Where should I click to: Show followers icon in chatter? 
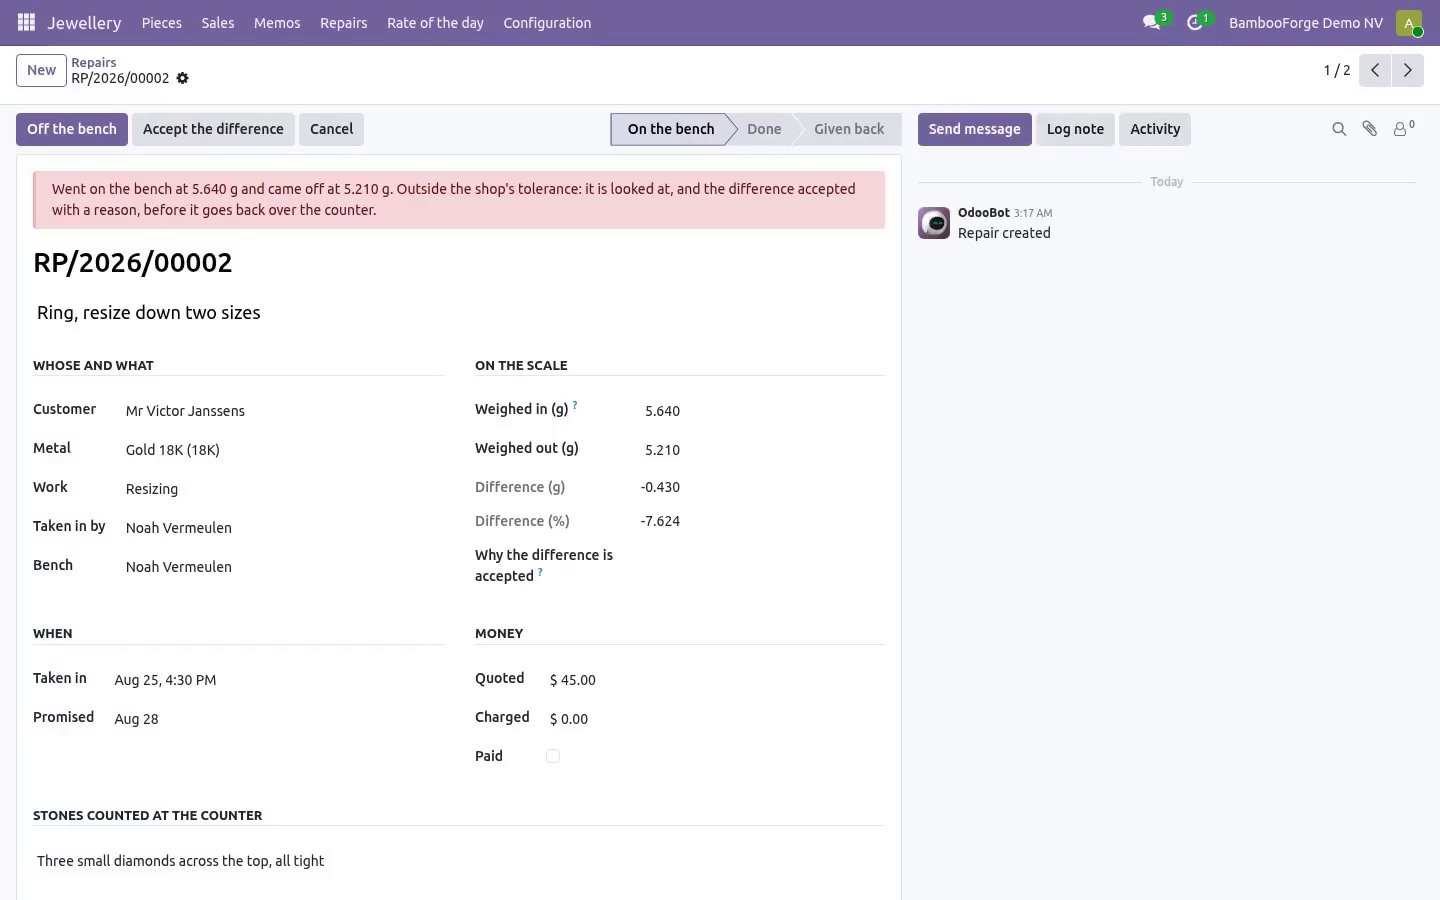pyautogui.click(x=1404, y=129)
